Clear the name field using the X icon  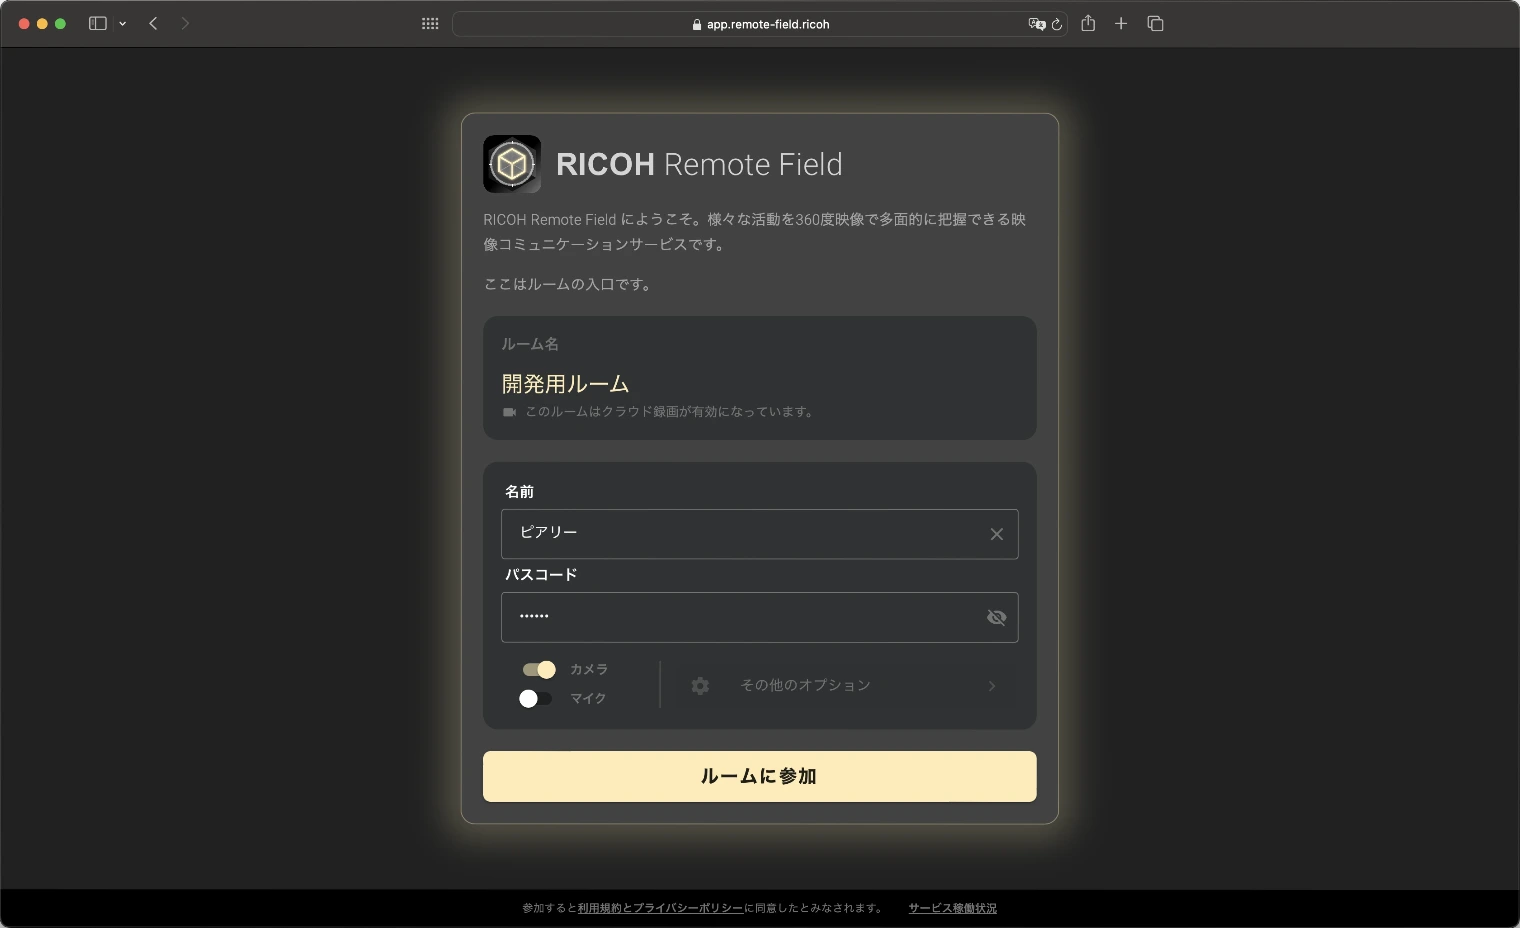(996, 534)
